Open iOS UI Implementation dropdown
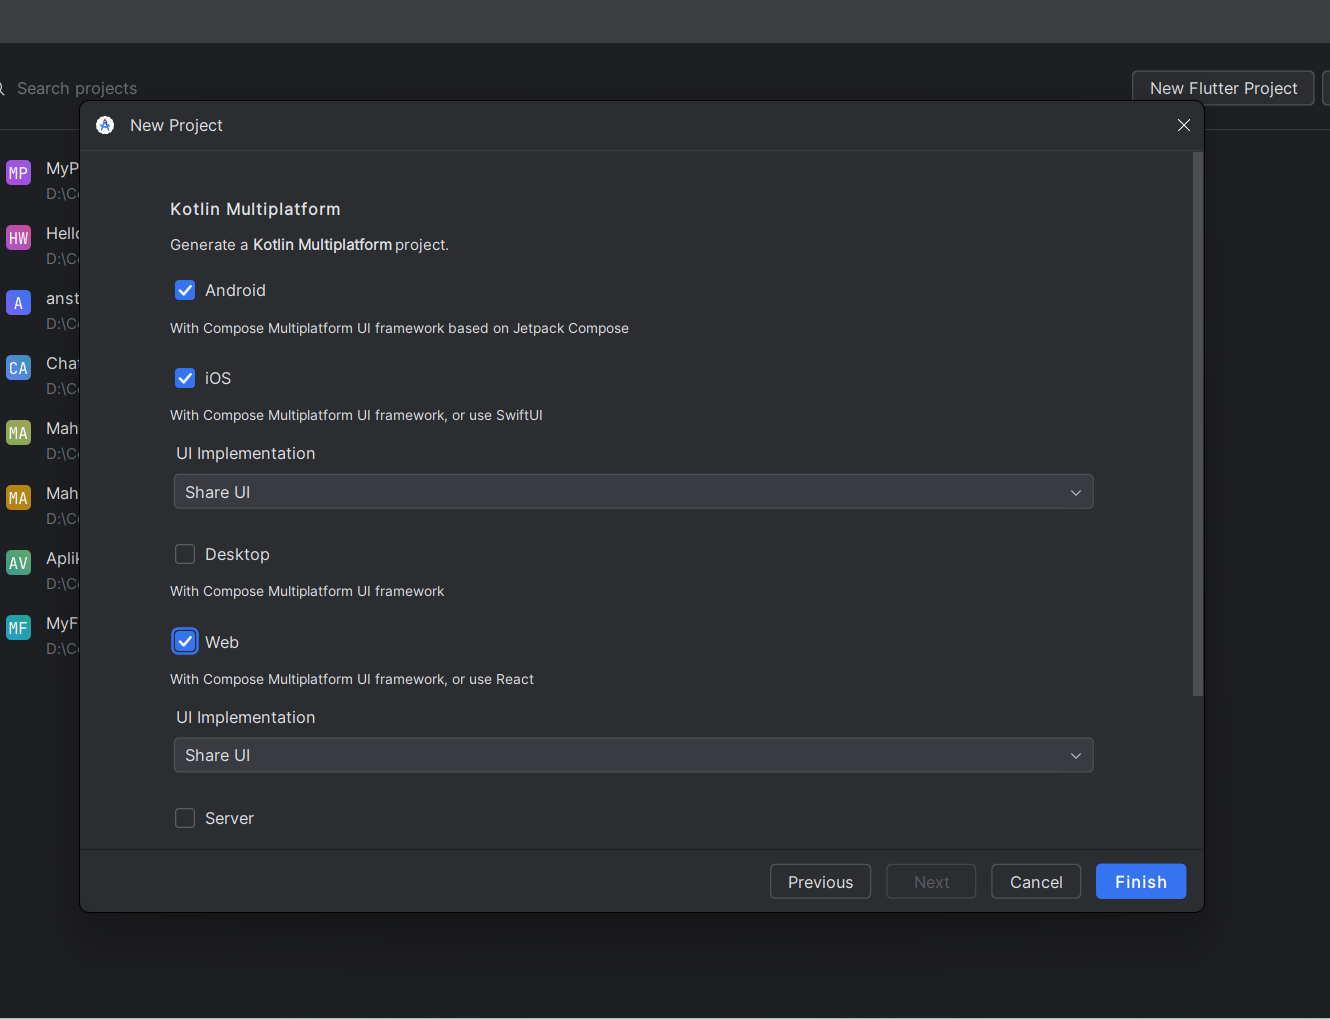The width and height of the screenshot is (1330, 1019). click(x=633, y=492)
